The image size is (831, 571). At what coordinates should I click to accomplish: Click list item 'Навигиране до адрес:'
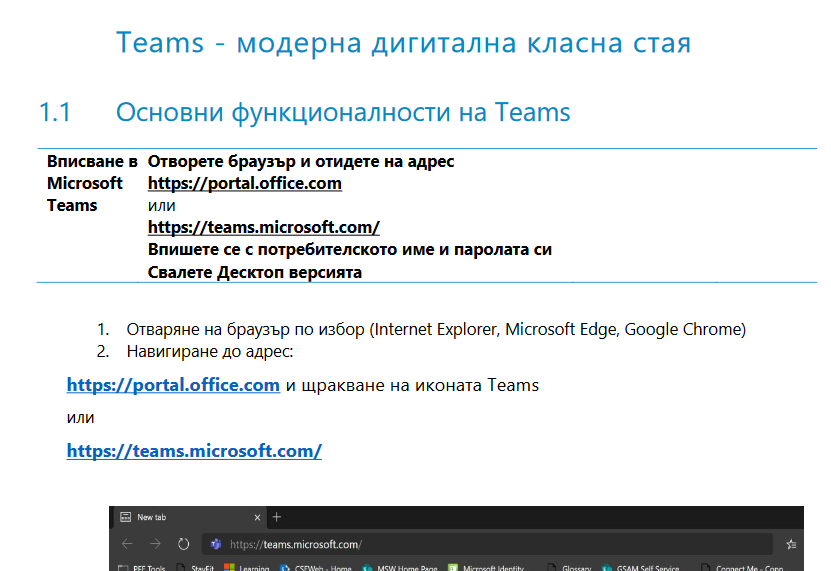click(210, 351)
